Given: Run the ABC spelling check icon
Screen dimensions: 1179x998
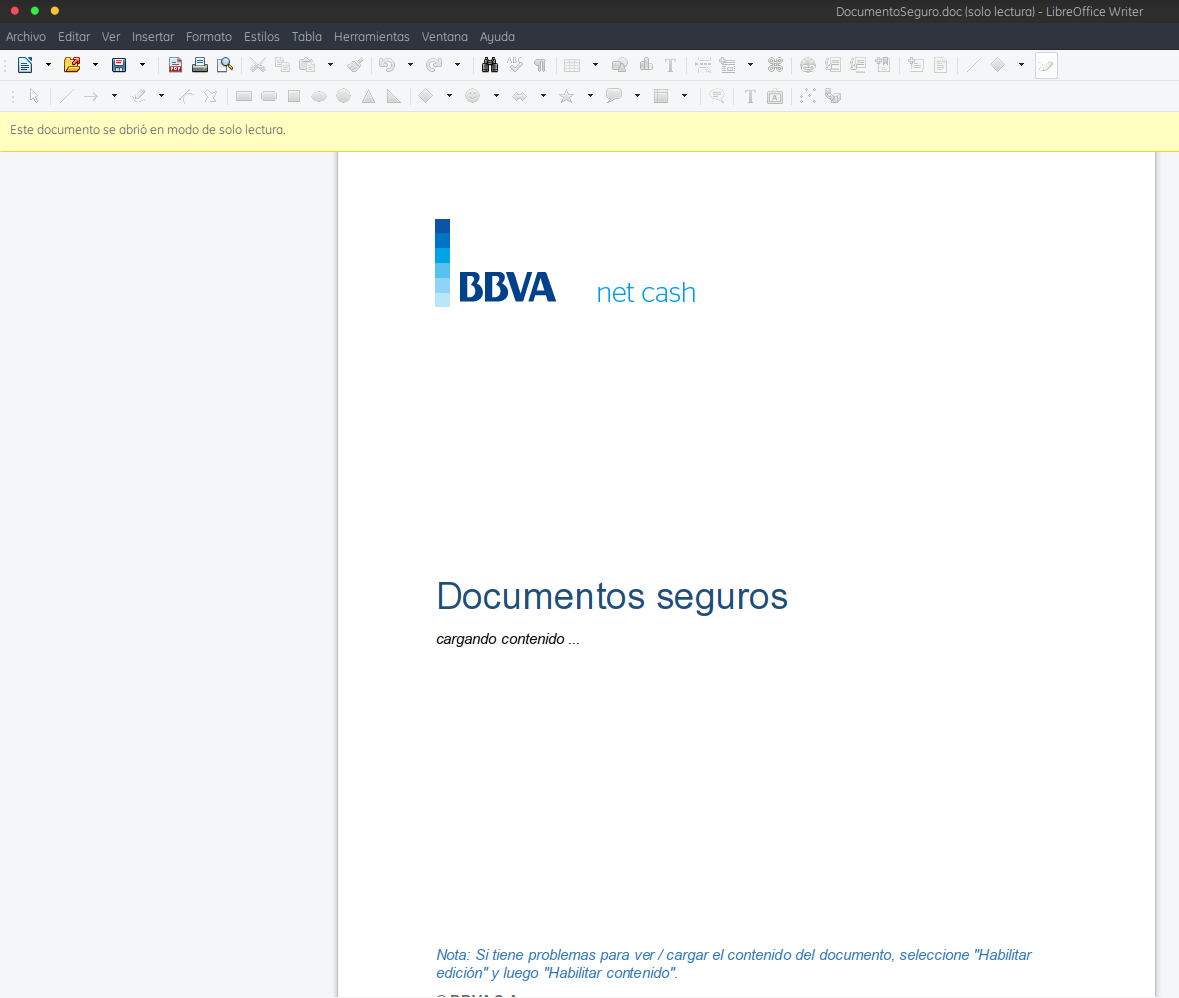Looking at the screenshot, I should (515, 65).
